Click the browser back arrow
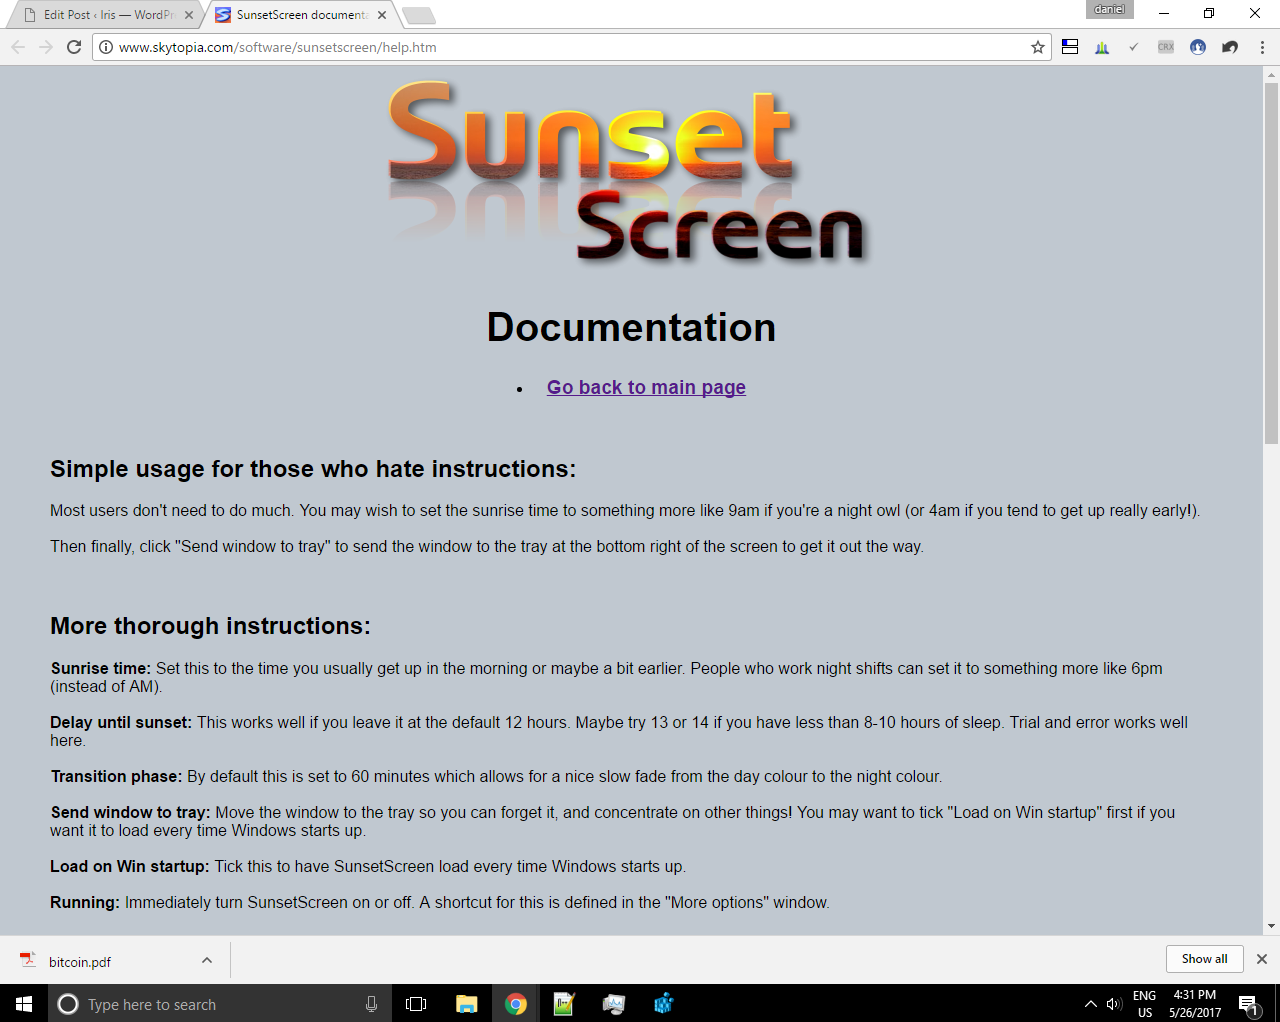This screenshot has width=1280, height=1022. point(18,47)
